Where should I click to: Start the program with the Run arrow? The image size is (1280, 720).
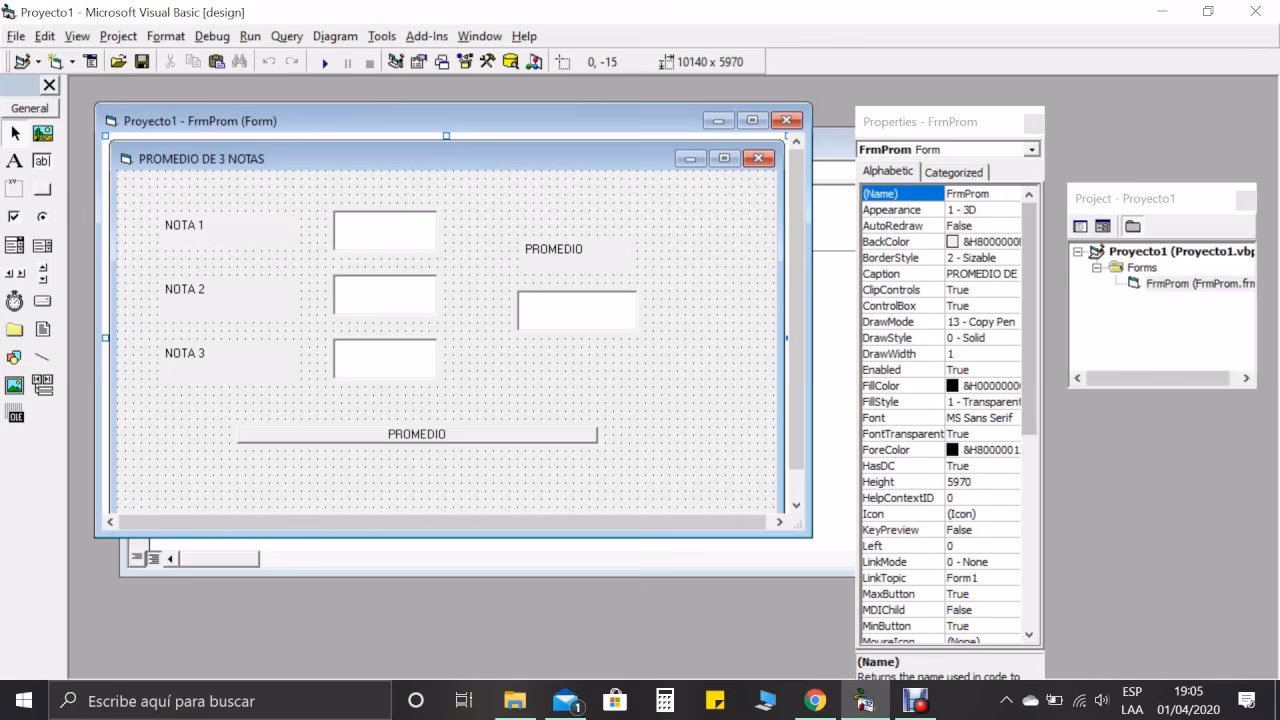tap(324, 63)
